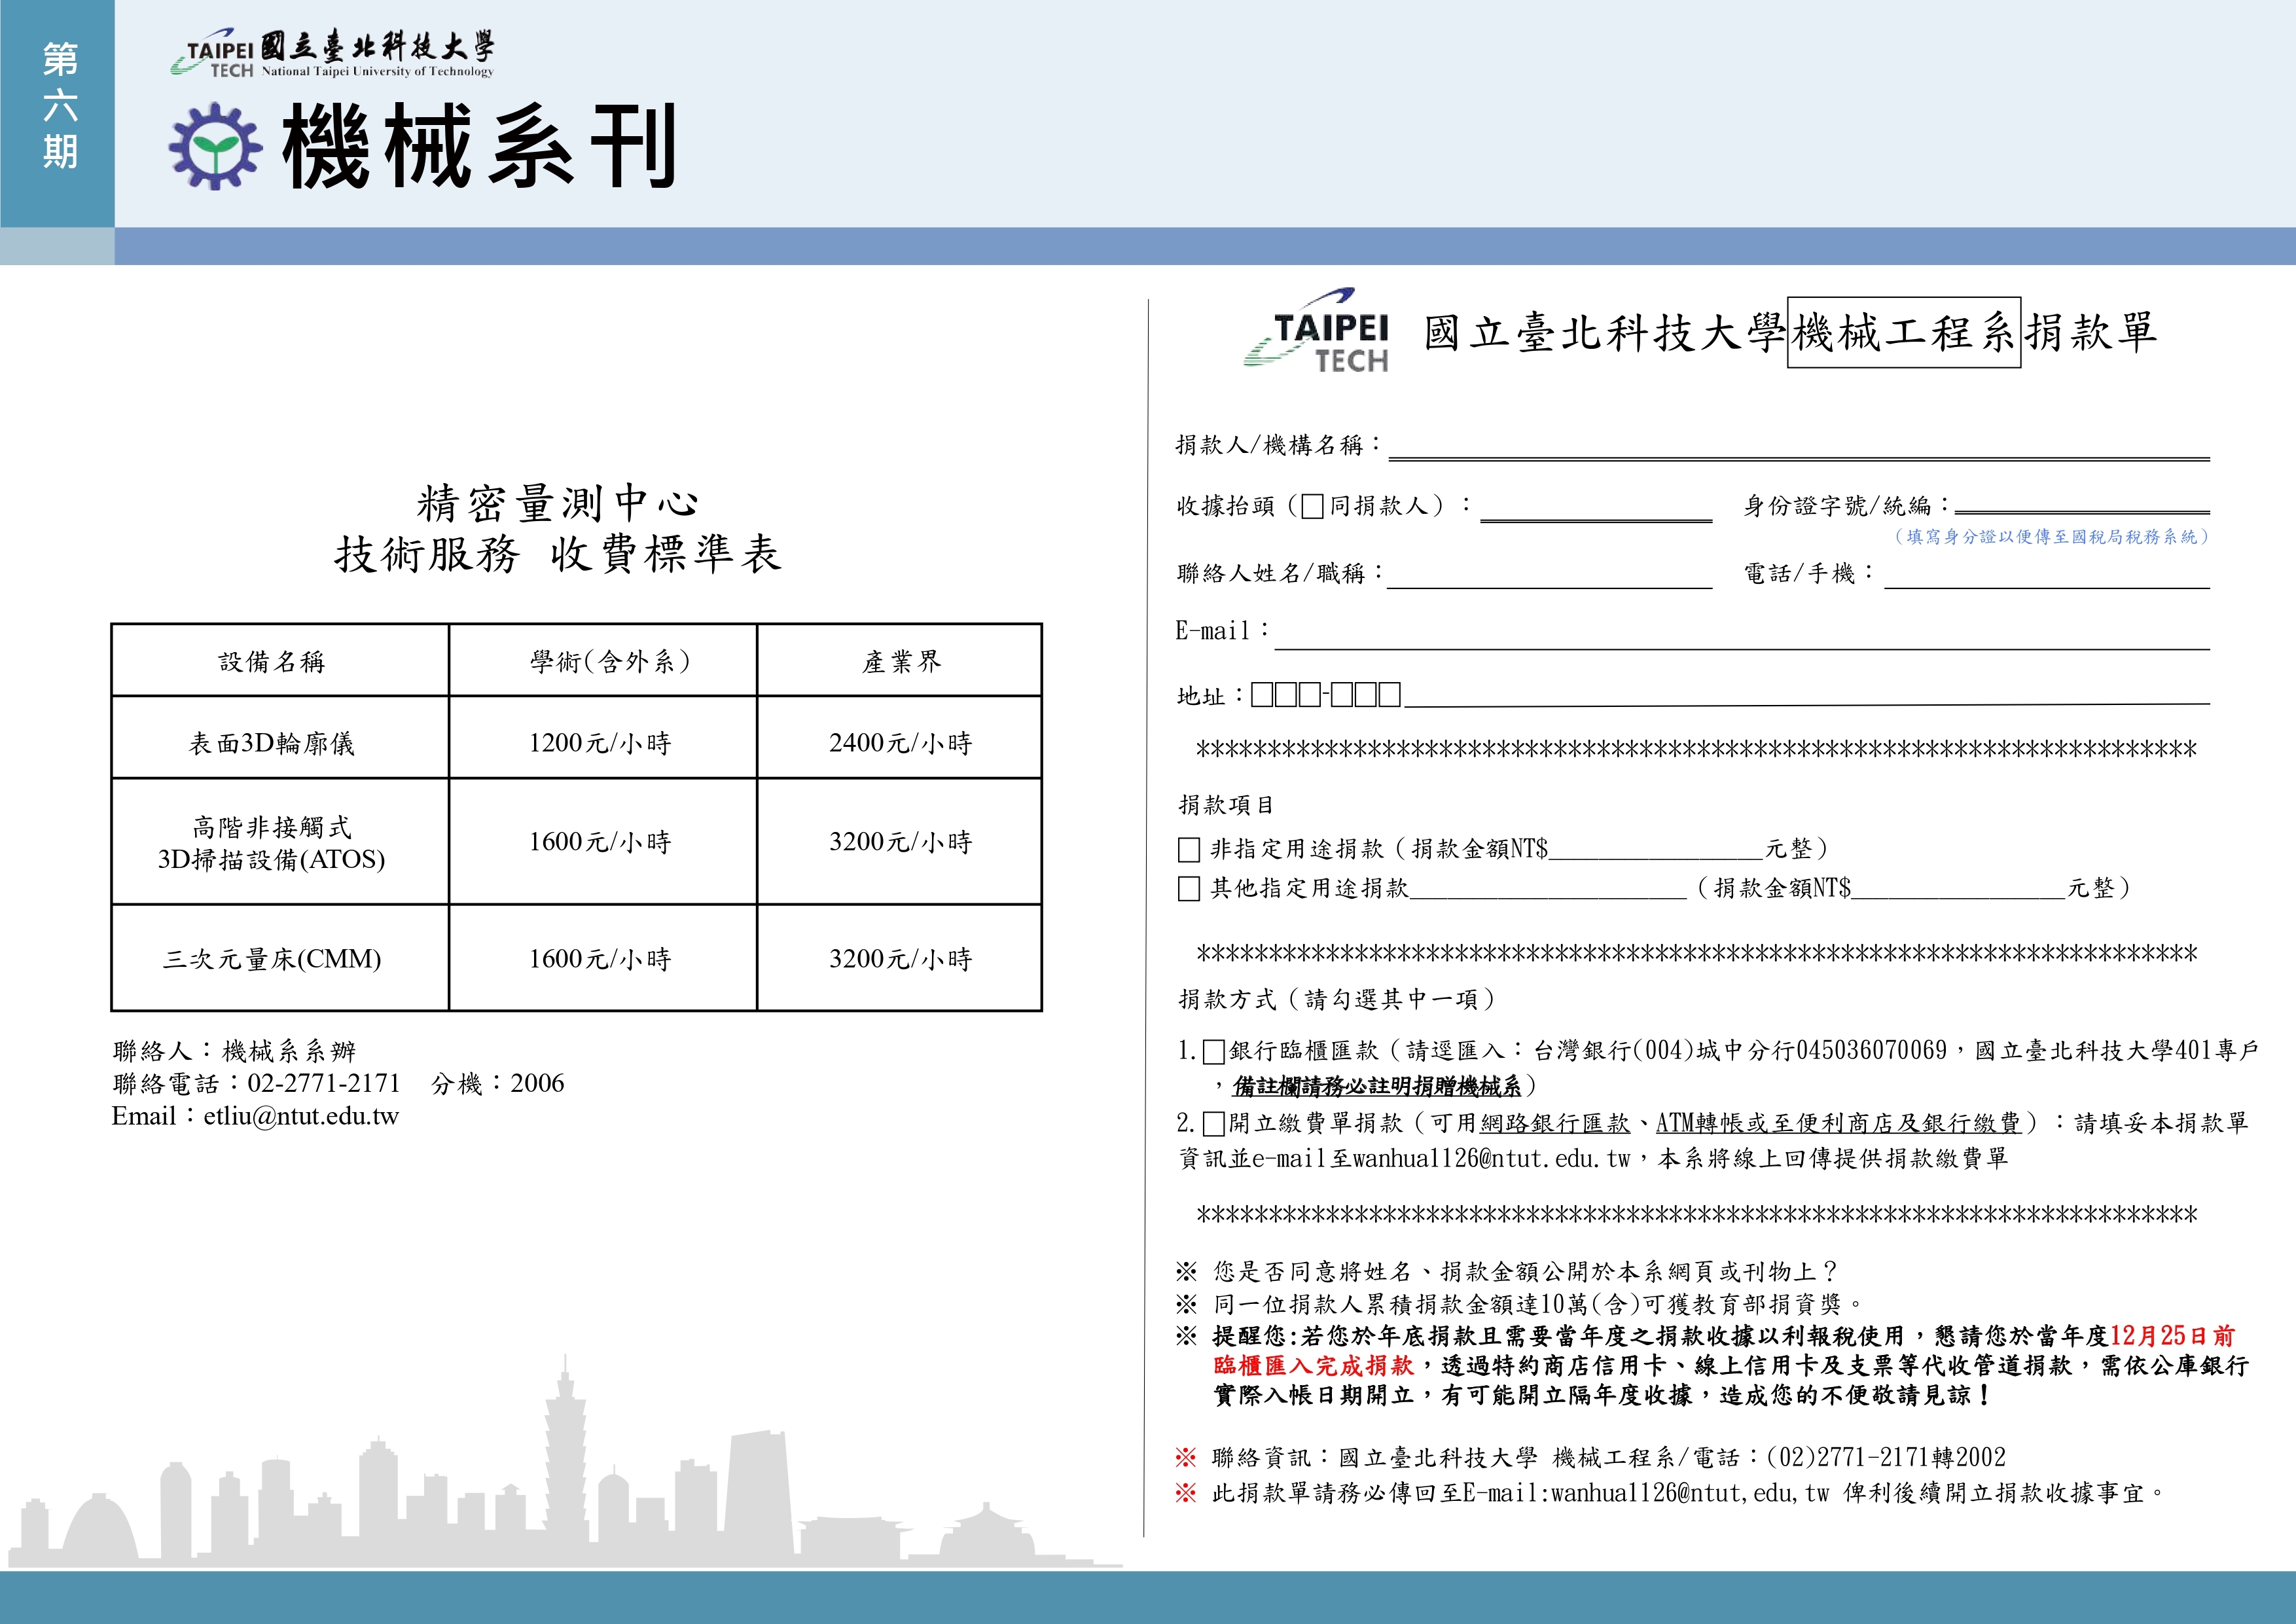Click the blue 填寫身分證 tax note

[x=2051, y=537]
